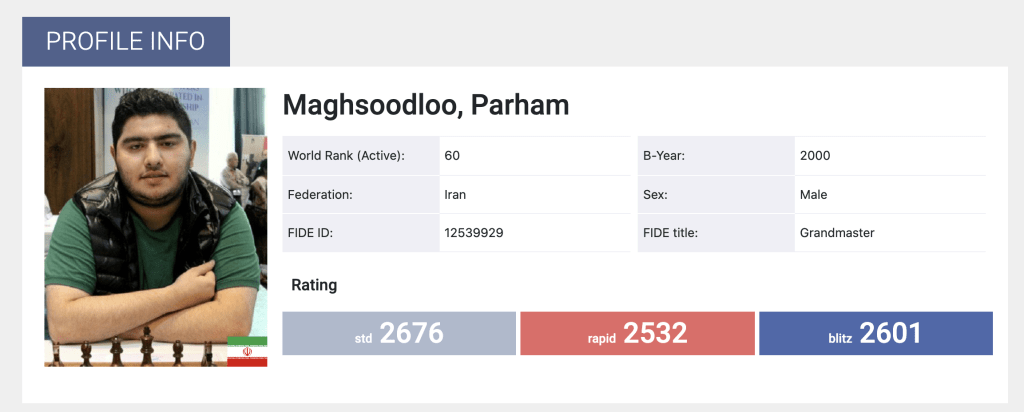Click the FIDE ID number 12539929
Screen dimensions: 1024x412
(x=473, y=233)
